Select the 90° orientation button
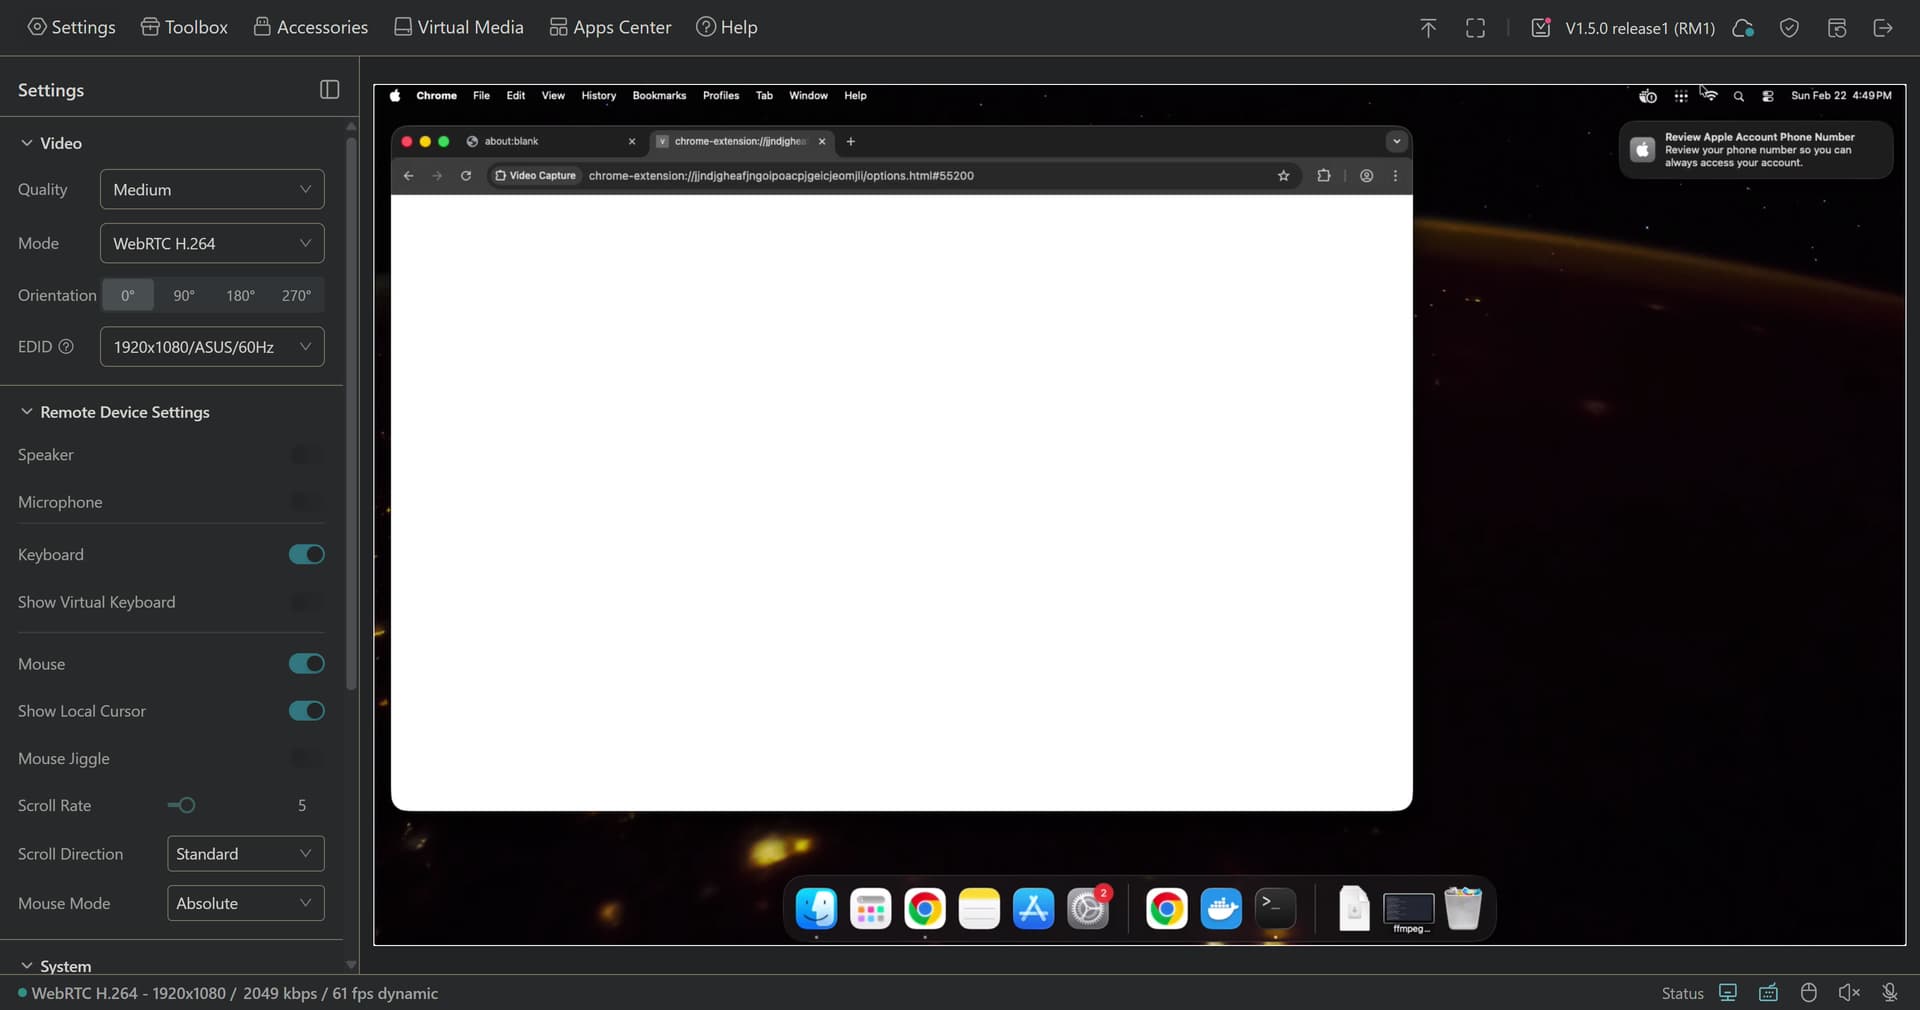The width and height of the screenshot is (1920, 1010). tap(184, 296)
